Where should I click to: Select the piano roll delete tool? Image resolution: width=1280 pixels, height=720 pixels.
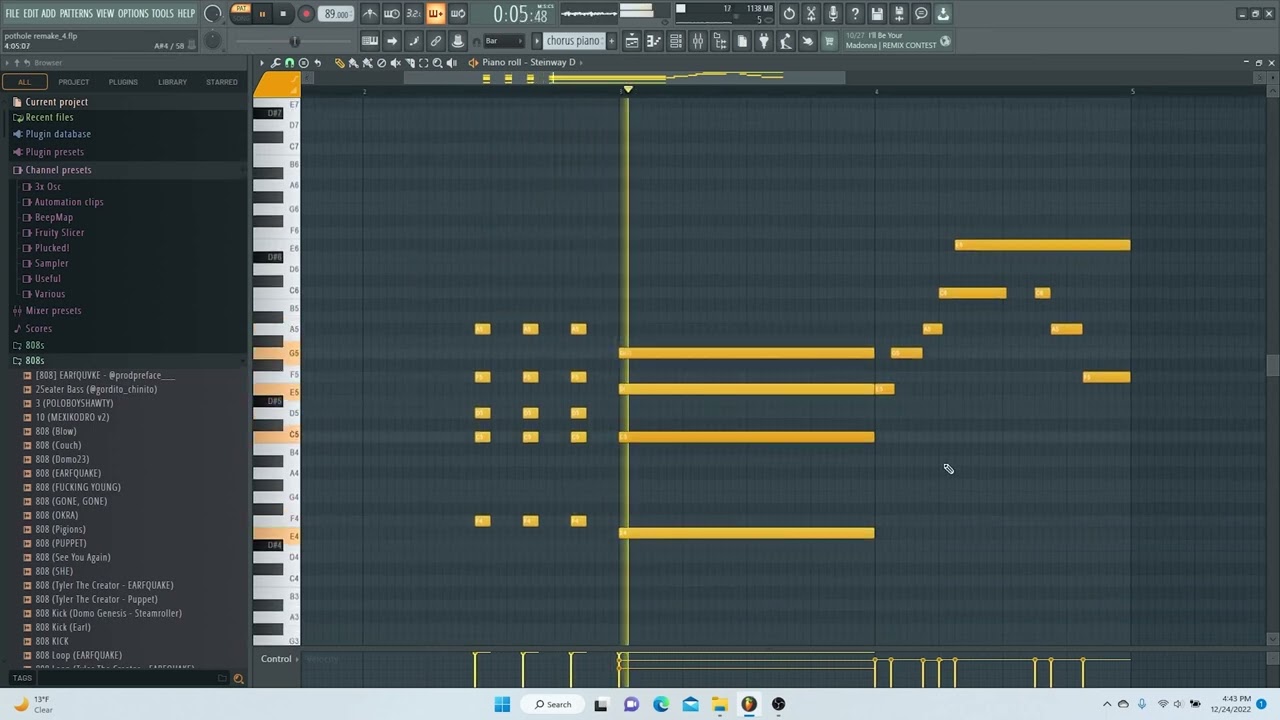382,62
